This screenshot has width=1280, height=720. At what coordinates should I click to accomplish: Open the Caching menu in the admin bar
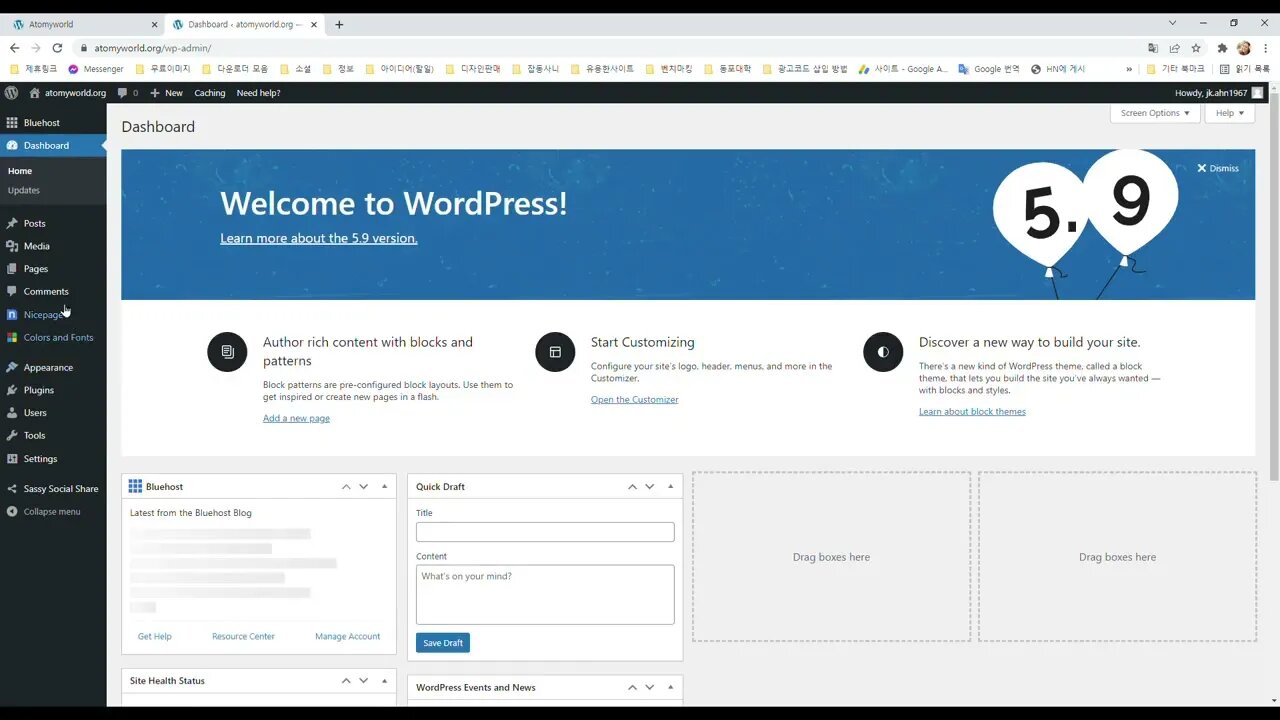210,93
